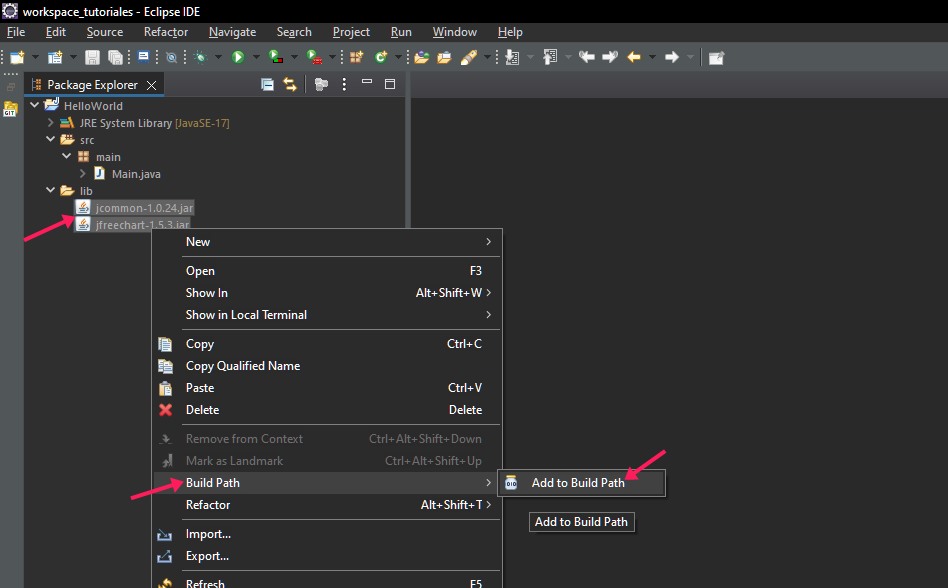Select jcommon-1.0.24.jar in lib folder
Image resolution: width=948 pixels, height=588 pixels.
(x=143, y=208)
